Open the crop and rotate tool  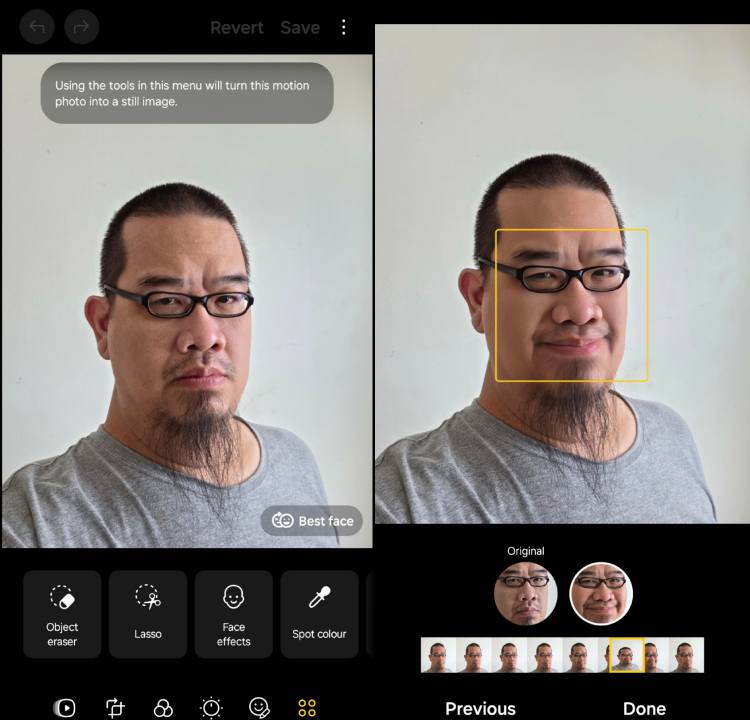[x=115, y=708]
